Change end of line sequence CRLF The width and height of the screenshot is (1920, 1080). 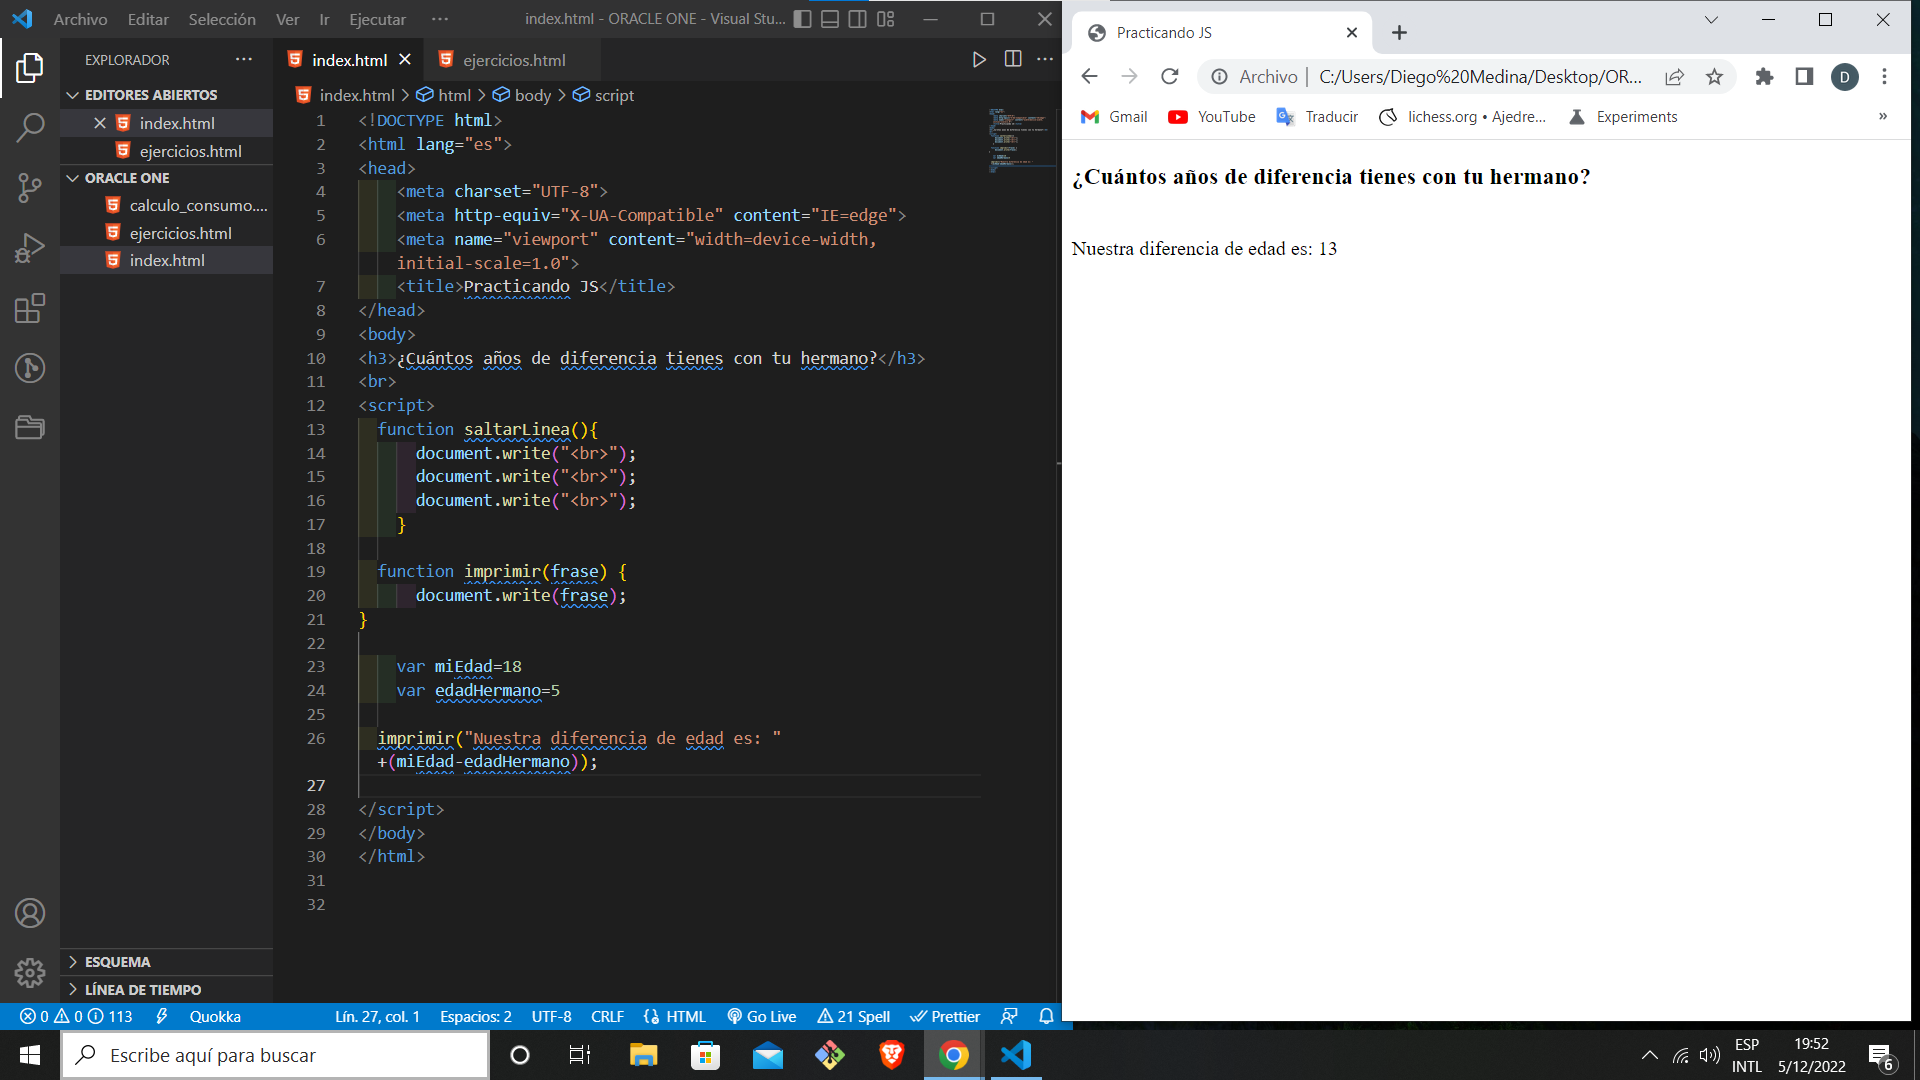coord(607,1016)
